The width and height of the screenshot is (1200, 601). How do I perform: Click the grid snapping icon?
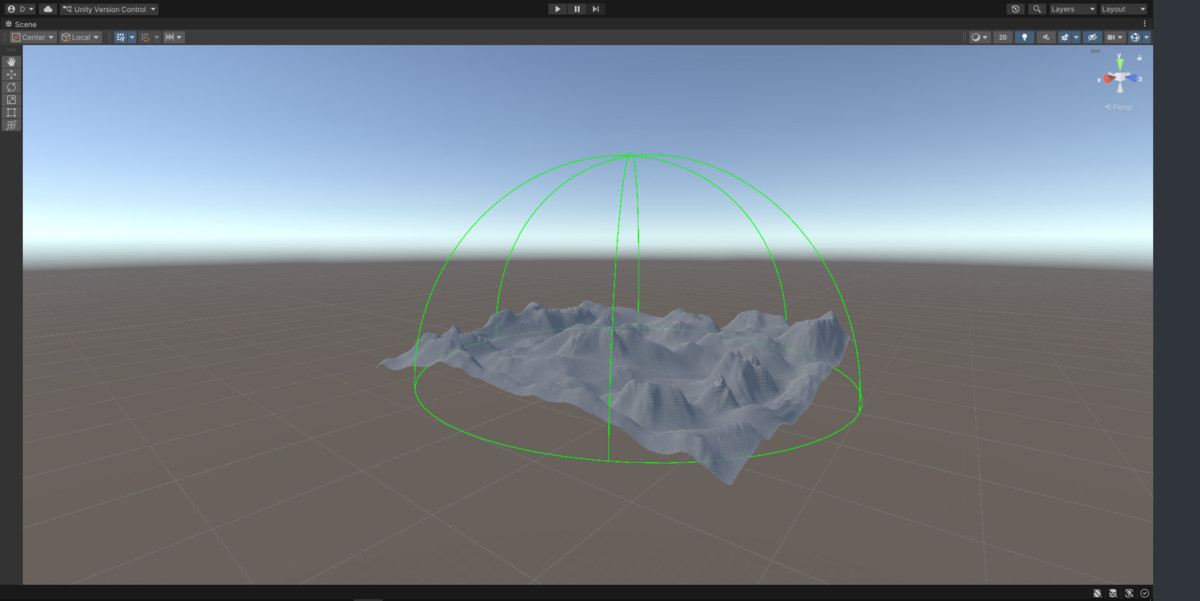pos(146,37)
